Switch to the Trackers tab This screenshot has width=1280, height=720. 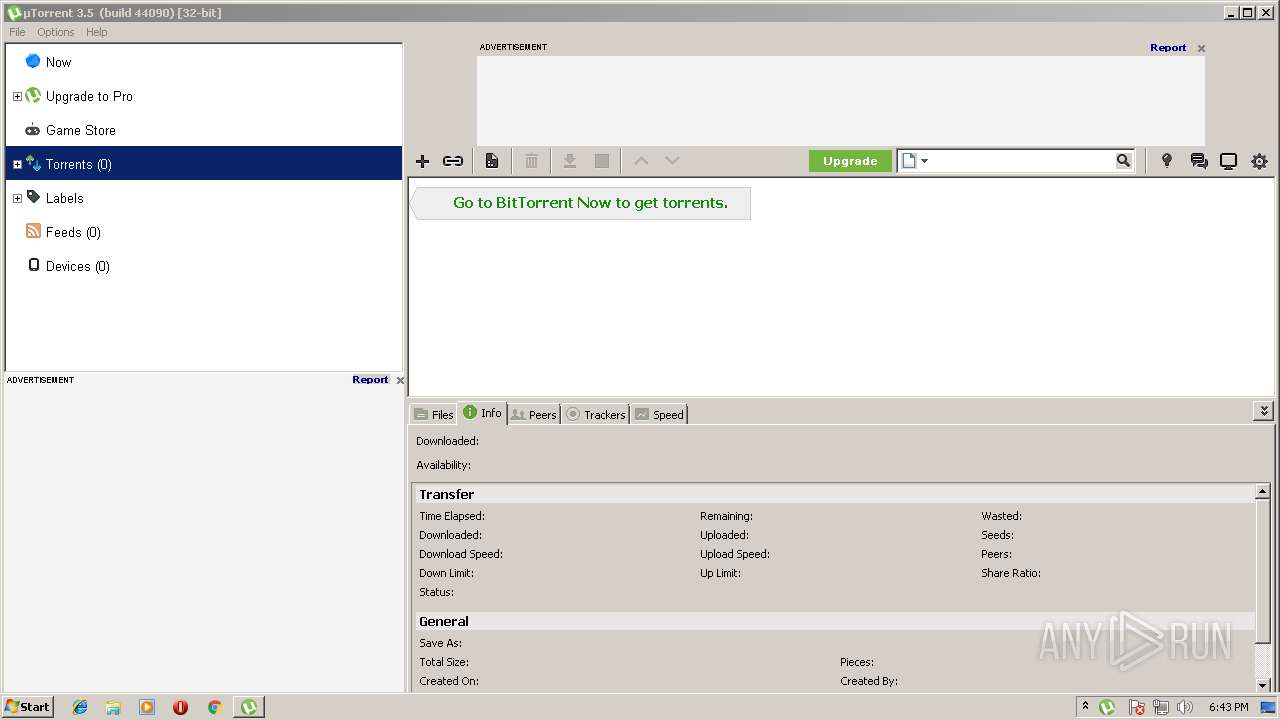coord(595,414)
